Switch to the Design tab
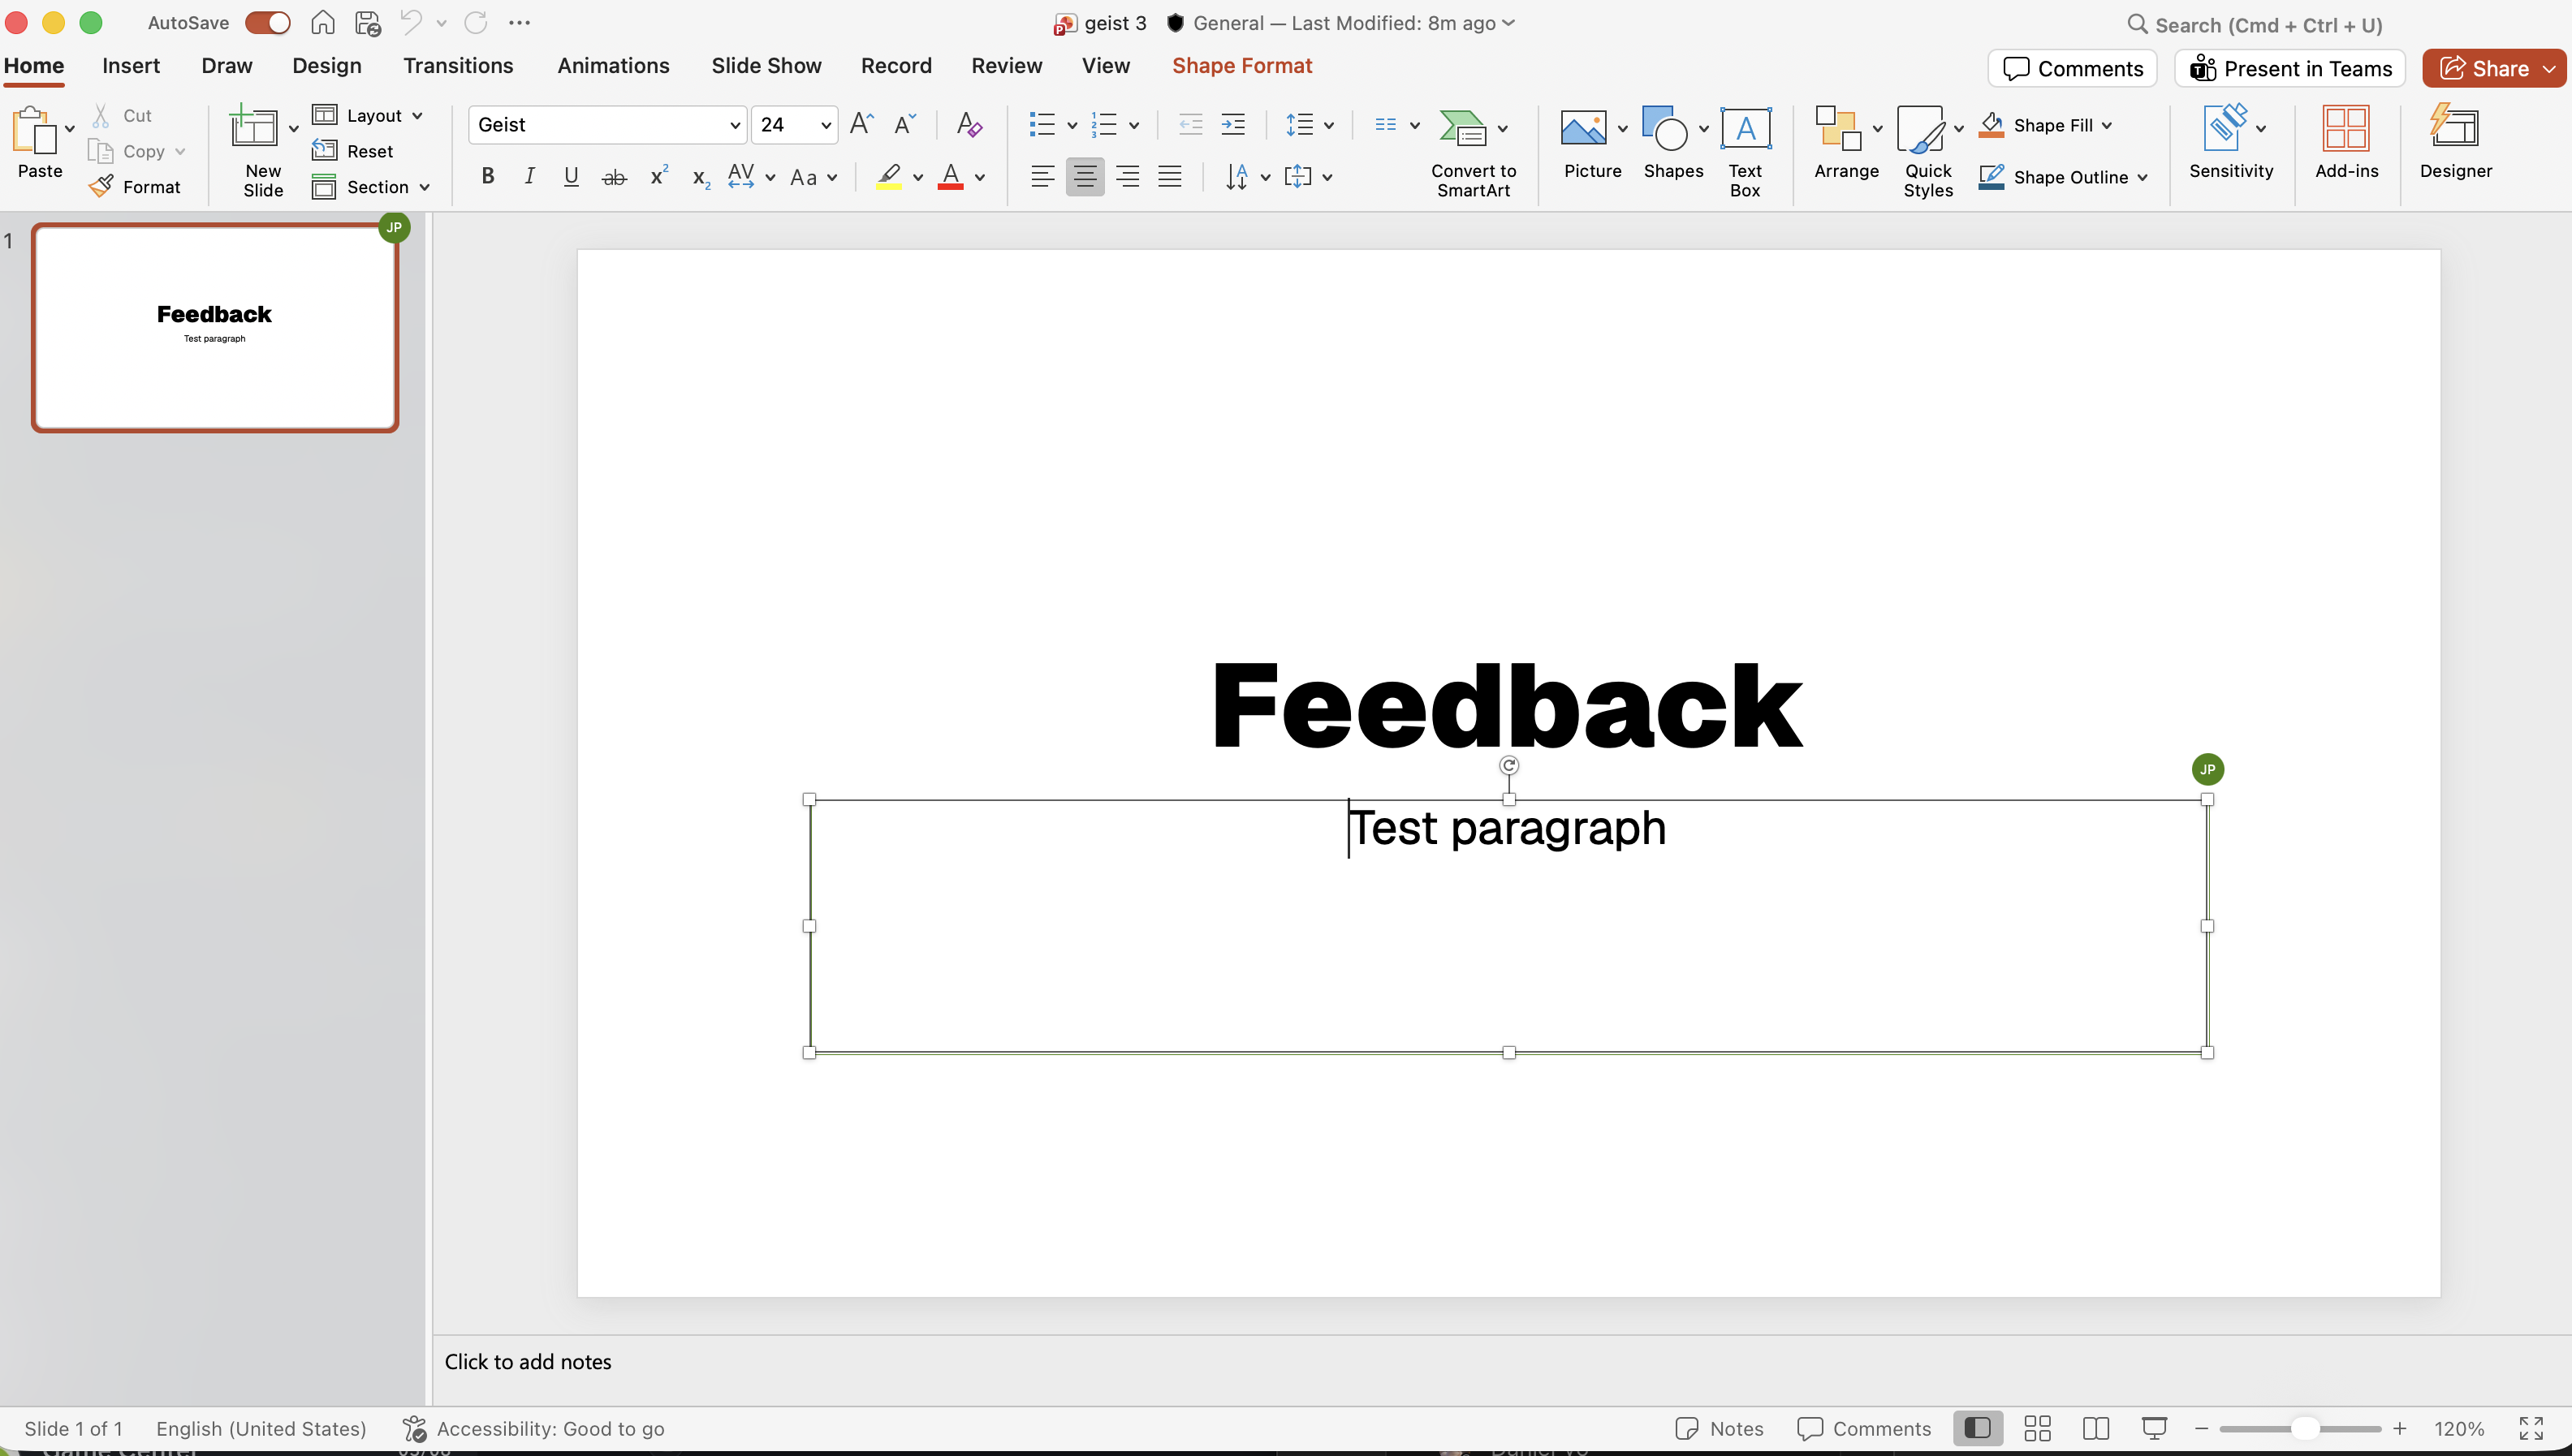The width and height of the screenshot is (2572, 1456). (x=327, y=66)
